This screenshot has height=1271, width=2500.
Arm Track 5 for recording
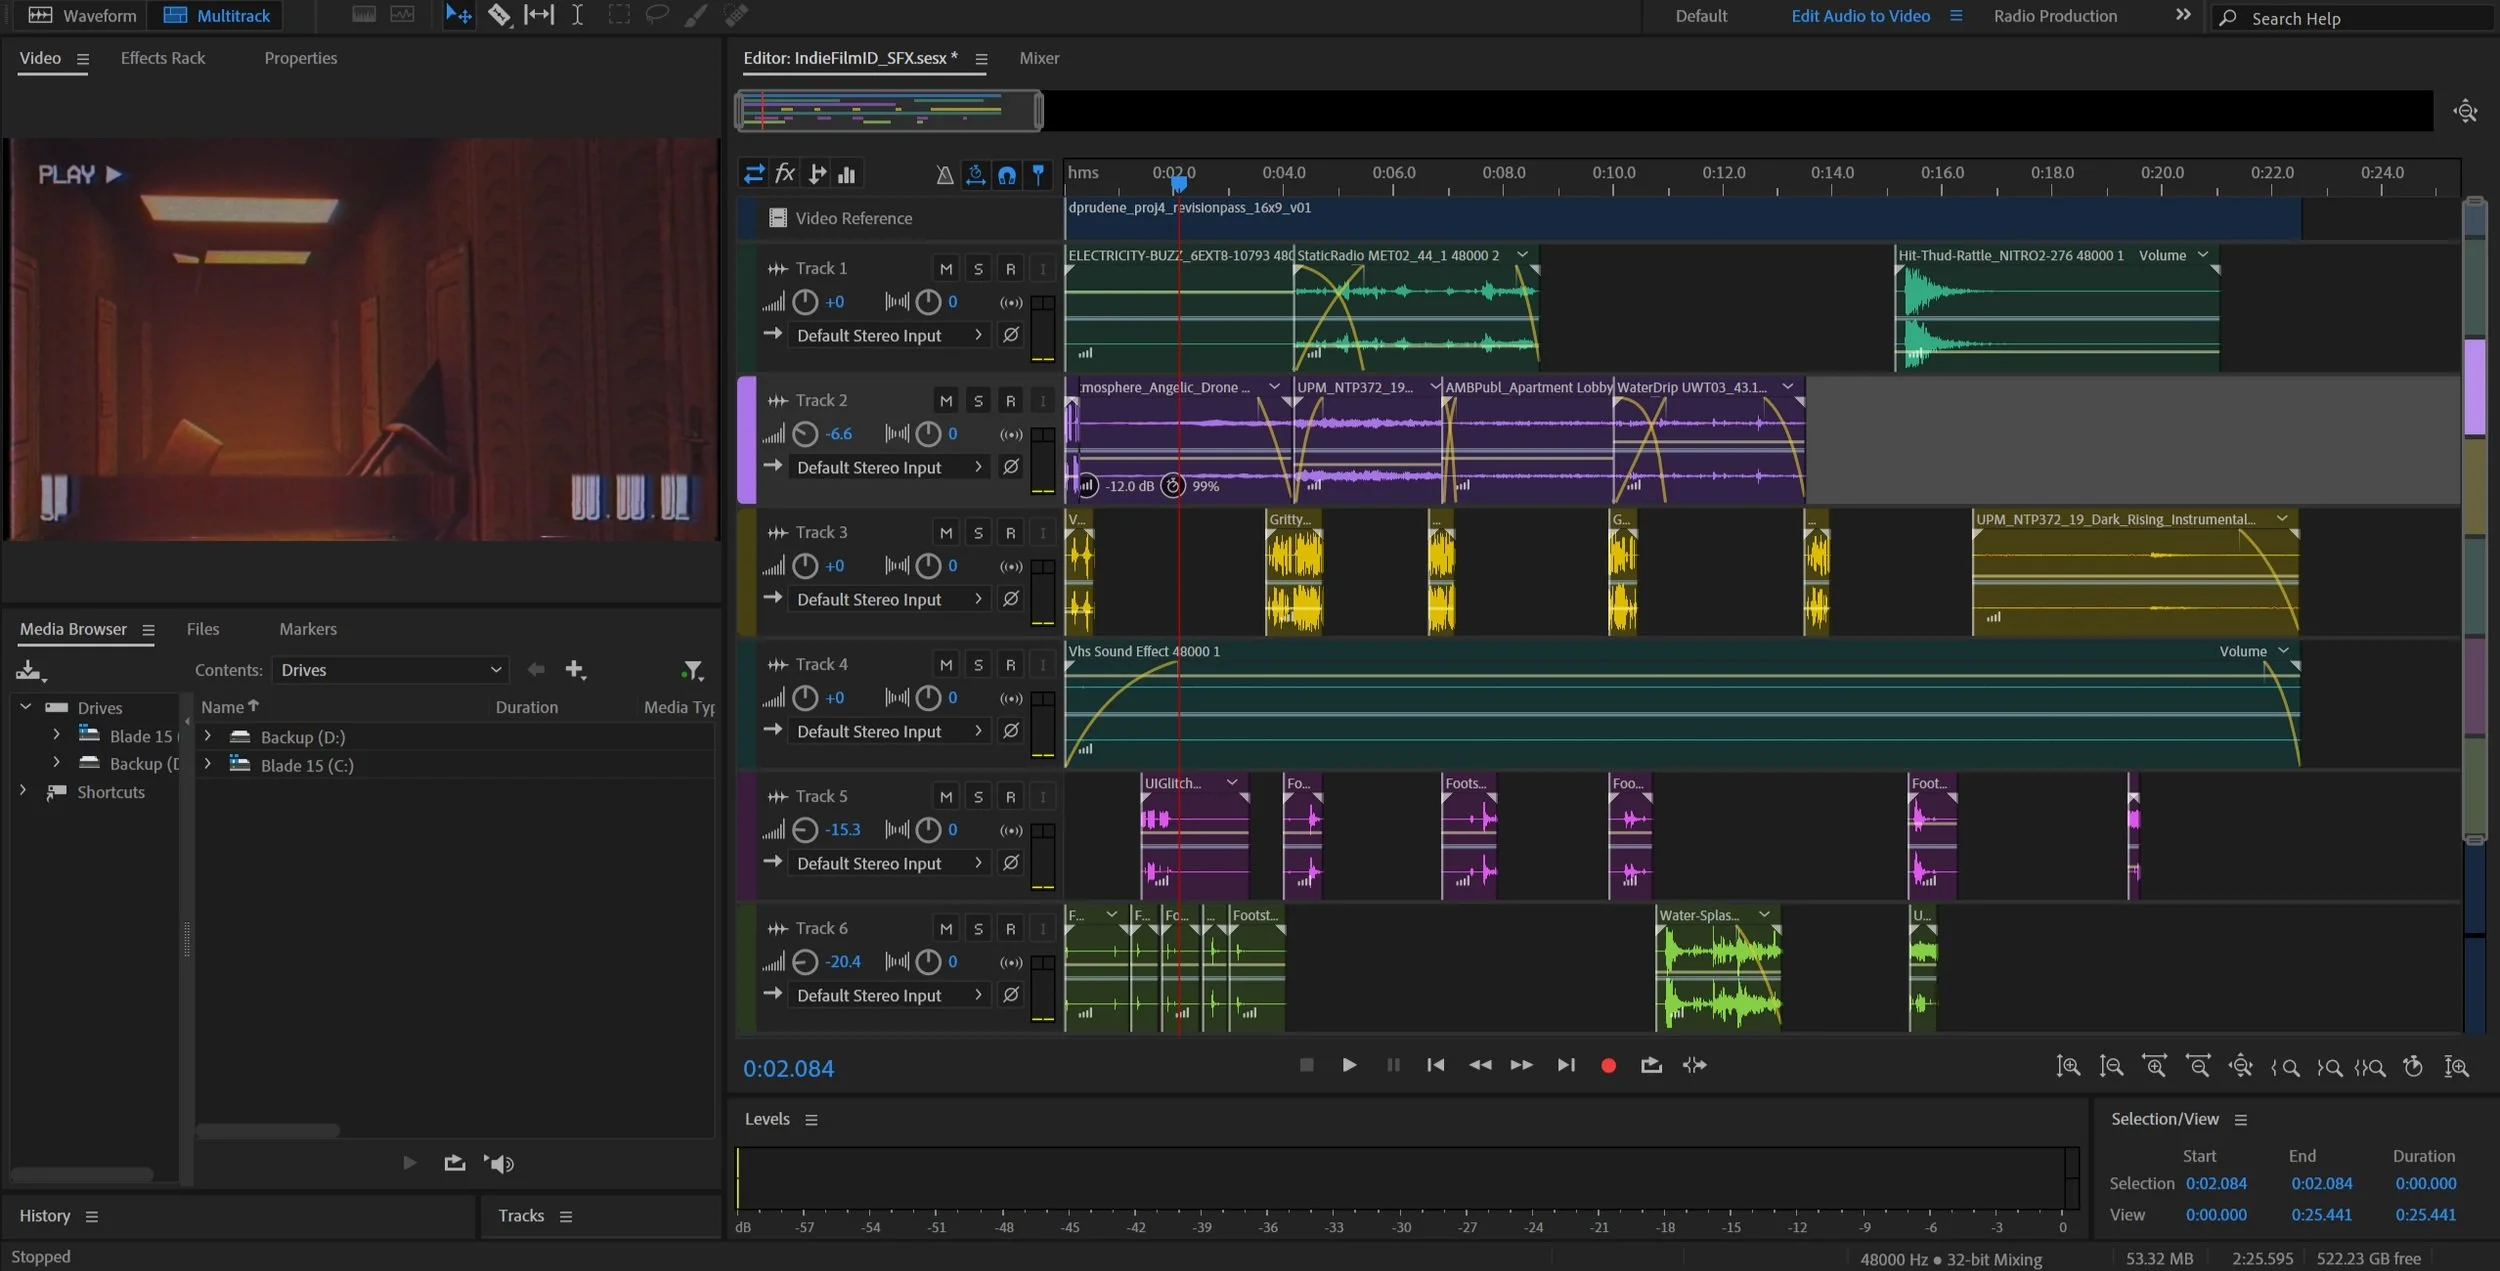pyautogui.click(x=1010, y=797)
